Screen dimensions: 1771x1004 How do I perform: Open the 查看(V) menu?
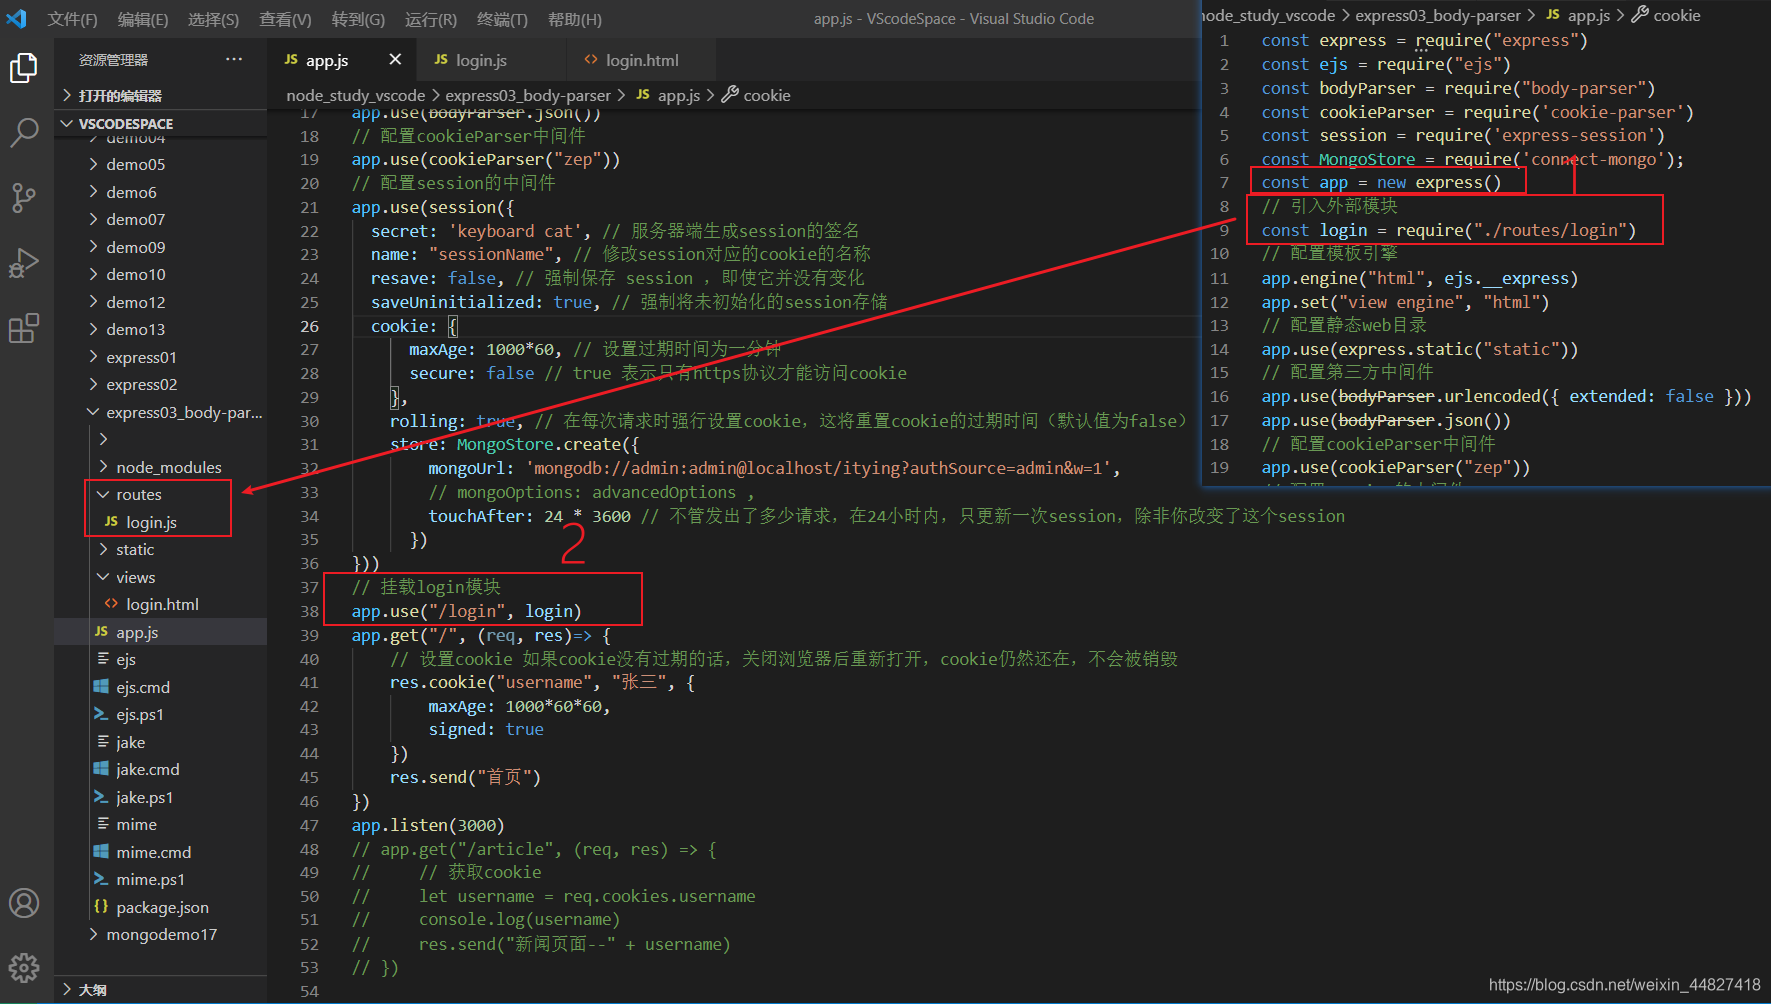click(285, 19)
